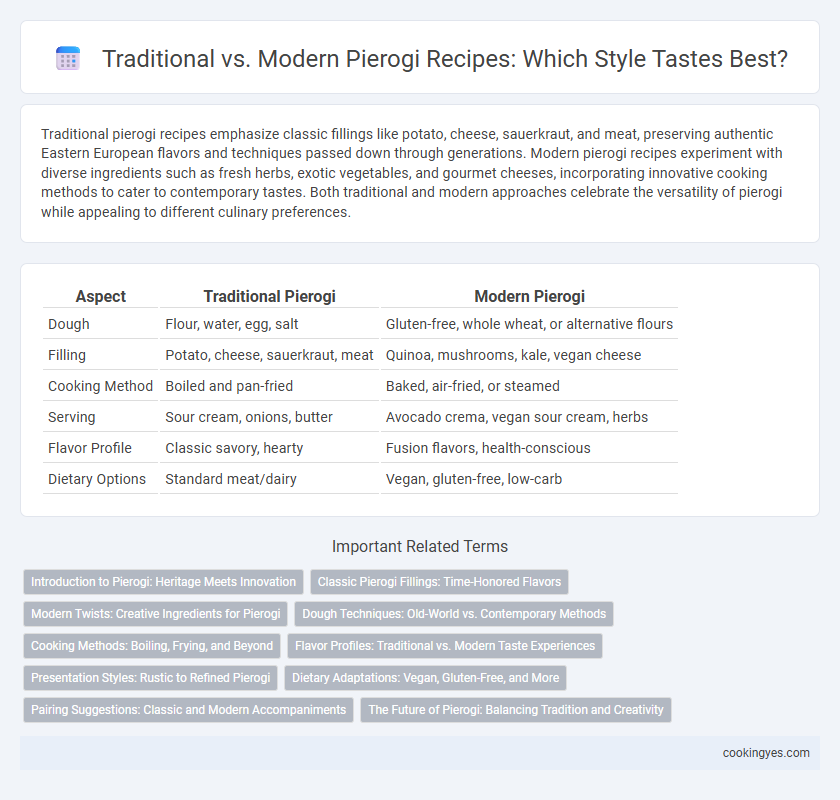This screenshot has width=840, height=800.
Task: Select the Aspect column header
Action: (101, 296)
